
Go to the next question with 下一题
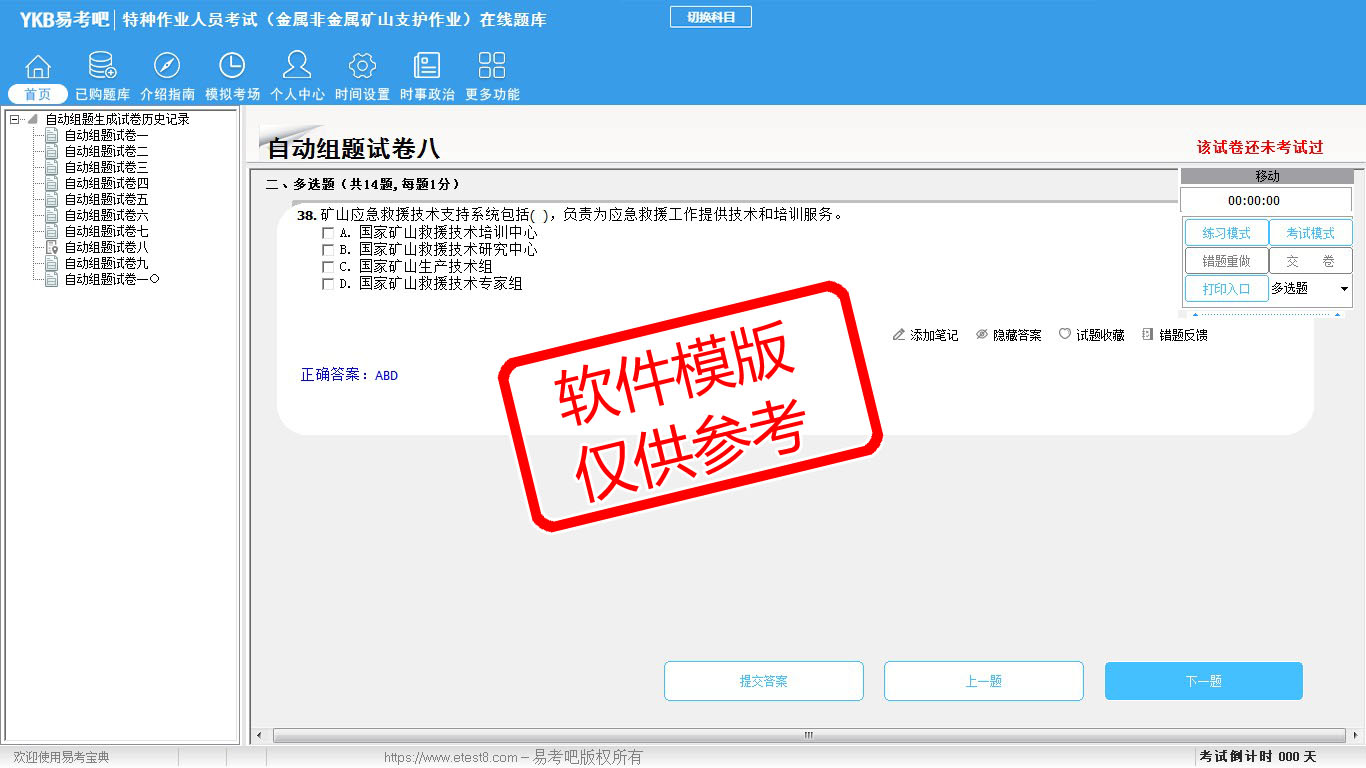tap(1203, 681)
